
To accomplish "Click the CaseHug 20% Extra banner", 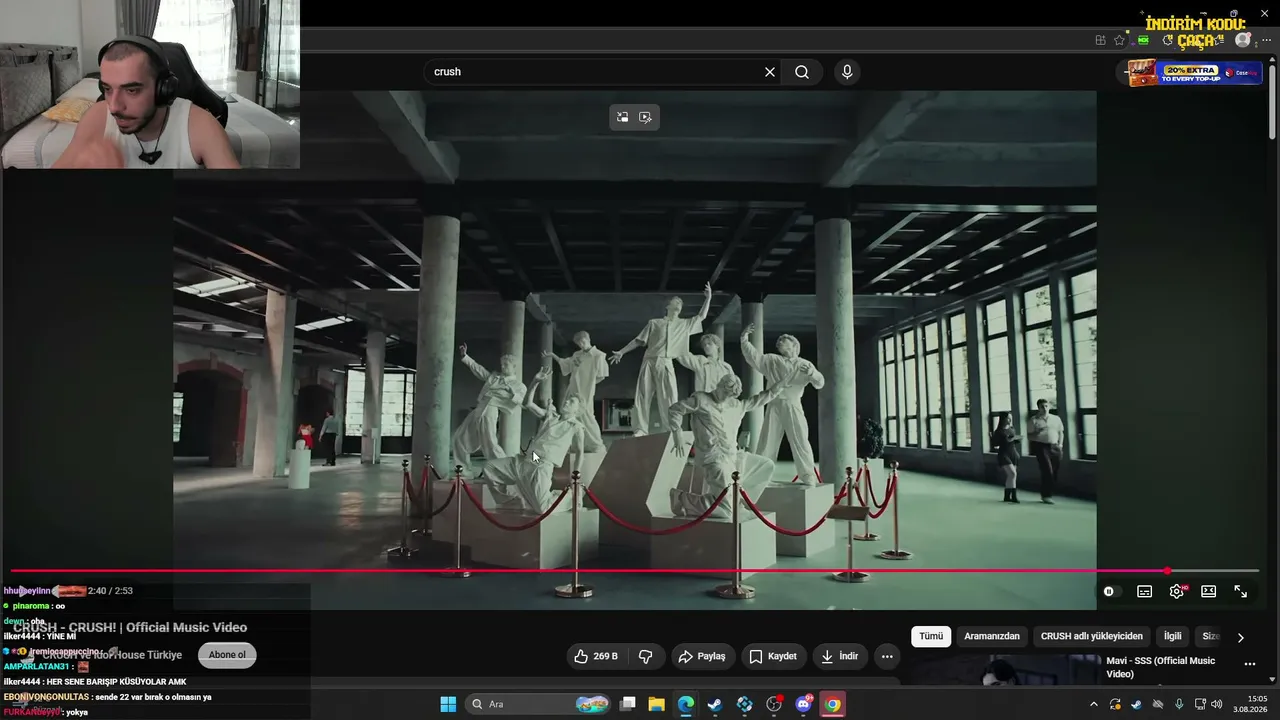I will (1194, 73).
